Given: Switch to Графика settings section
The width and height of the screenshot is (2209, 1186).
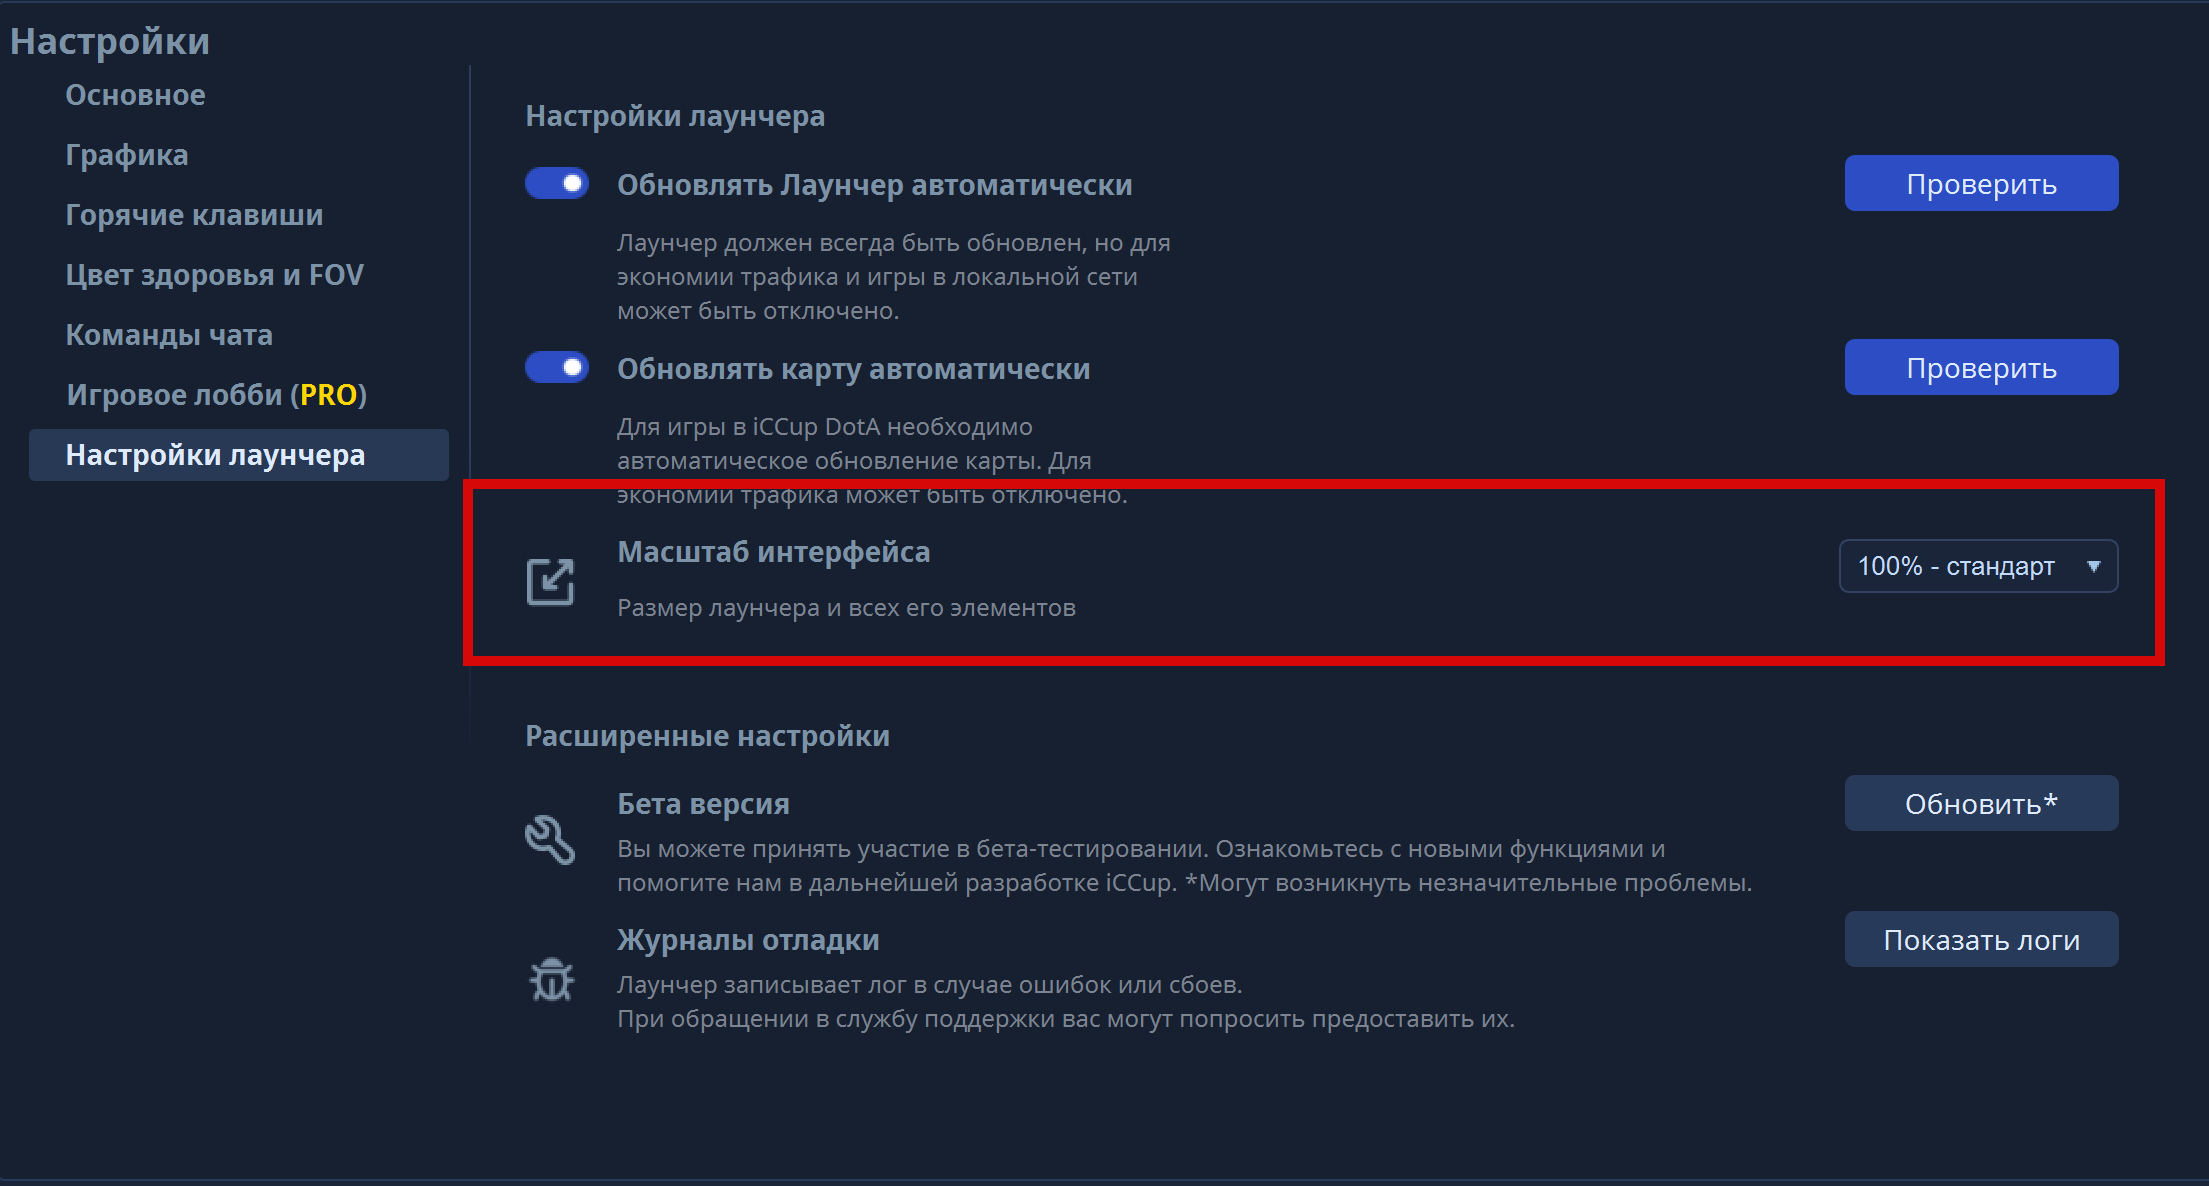Looking at the screenshot, I should tap(127, 155).
